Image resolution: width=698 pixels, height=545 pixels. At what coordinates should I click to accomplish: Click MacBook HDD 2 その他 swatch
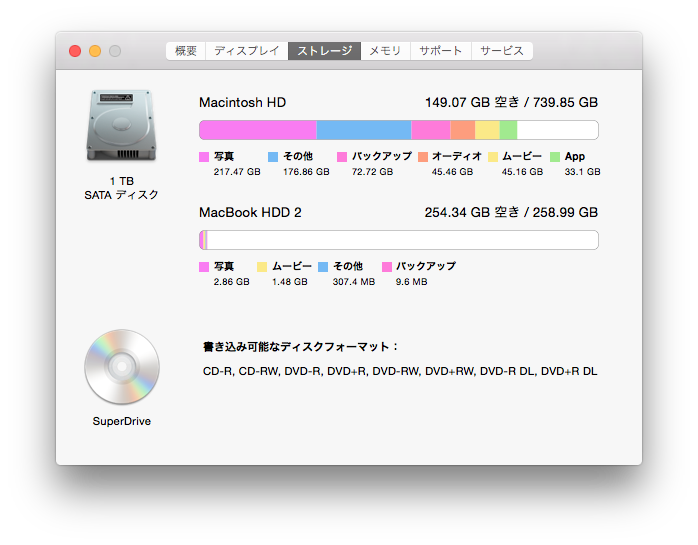(x=323, y=267)
